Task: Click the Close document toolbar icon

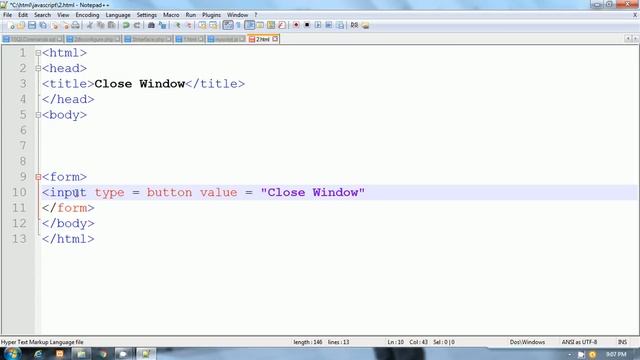Action: (55, 25)
